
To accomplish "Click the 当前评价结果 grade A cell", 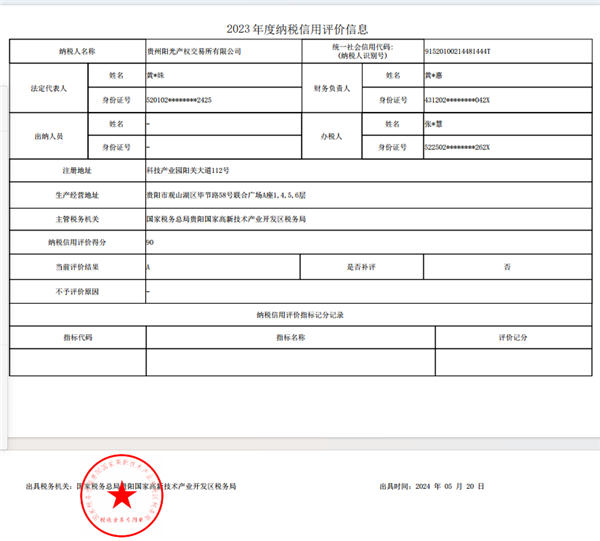I will (x=149, y=267).
